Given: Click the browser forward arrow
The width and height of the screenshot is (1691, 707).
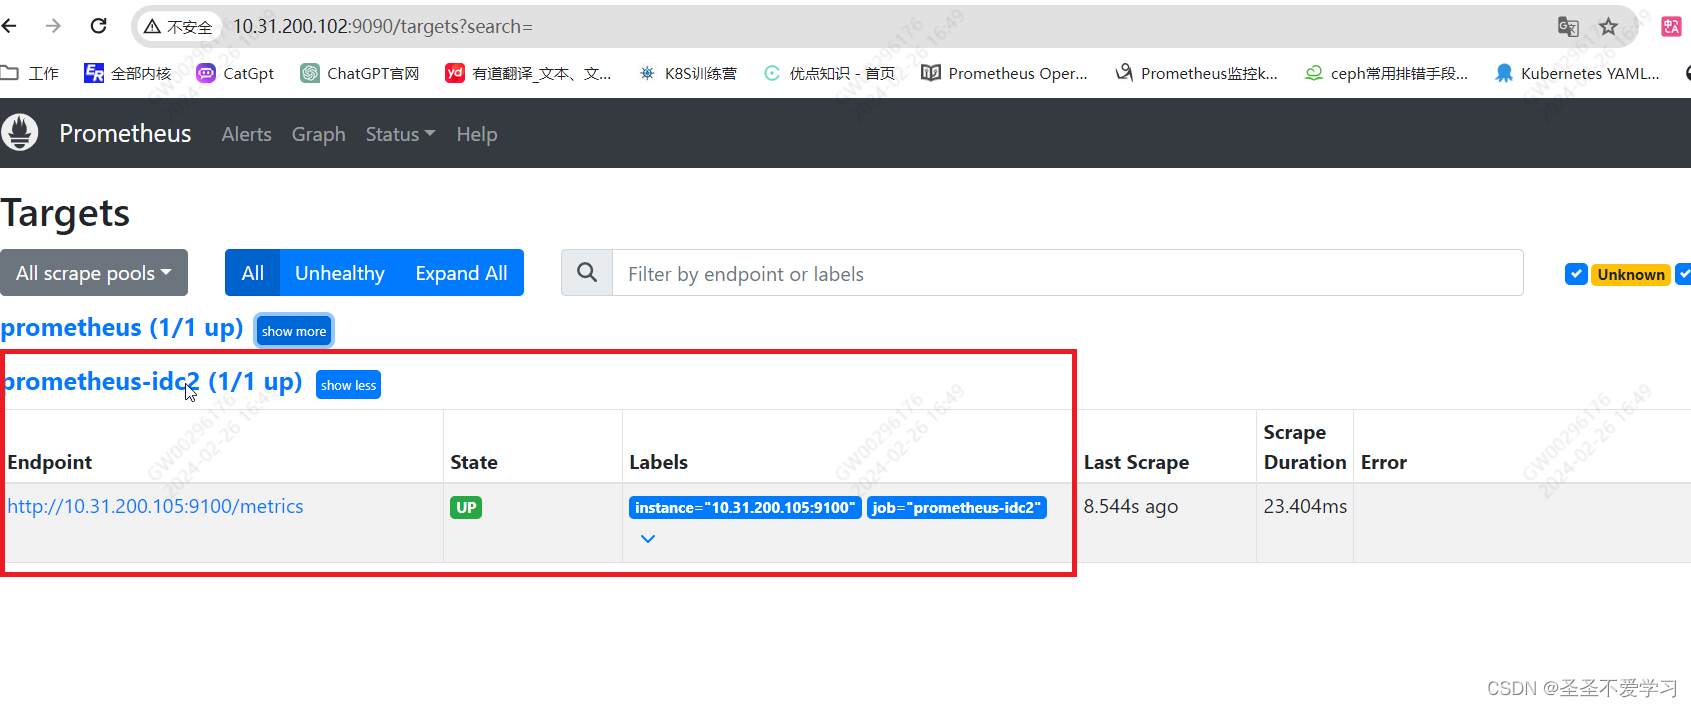Looking at the screenshot, I should 53,26.
